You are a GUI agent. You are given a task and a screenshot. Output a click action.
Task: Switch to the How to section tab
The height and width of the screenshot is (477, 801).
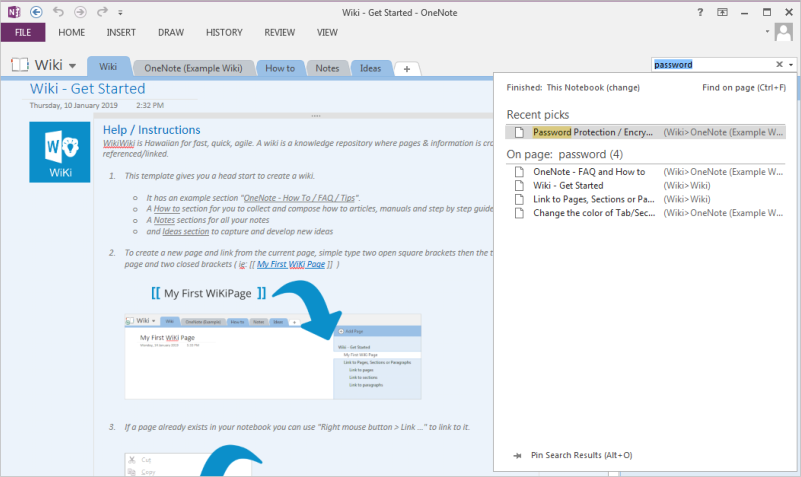(280, 68)
